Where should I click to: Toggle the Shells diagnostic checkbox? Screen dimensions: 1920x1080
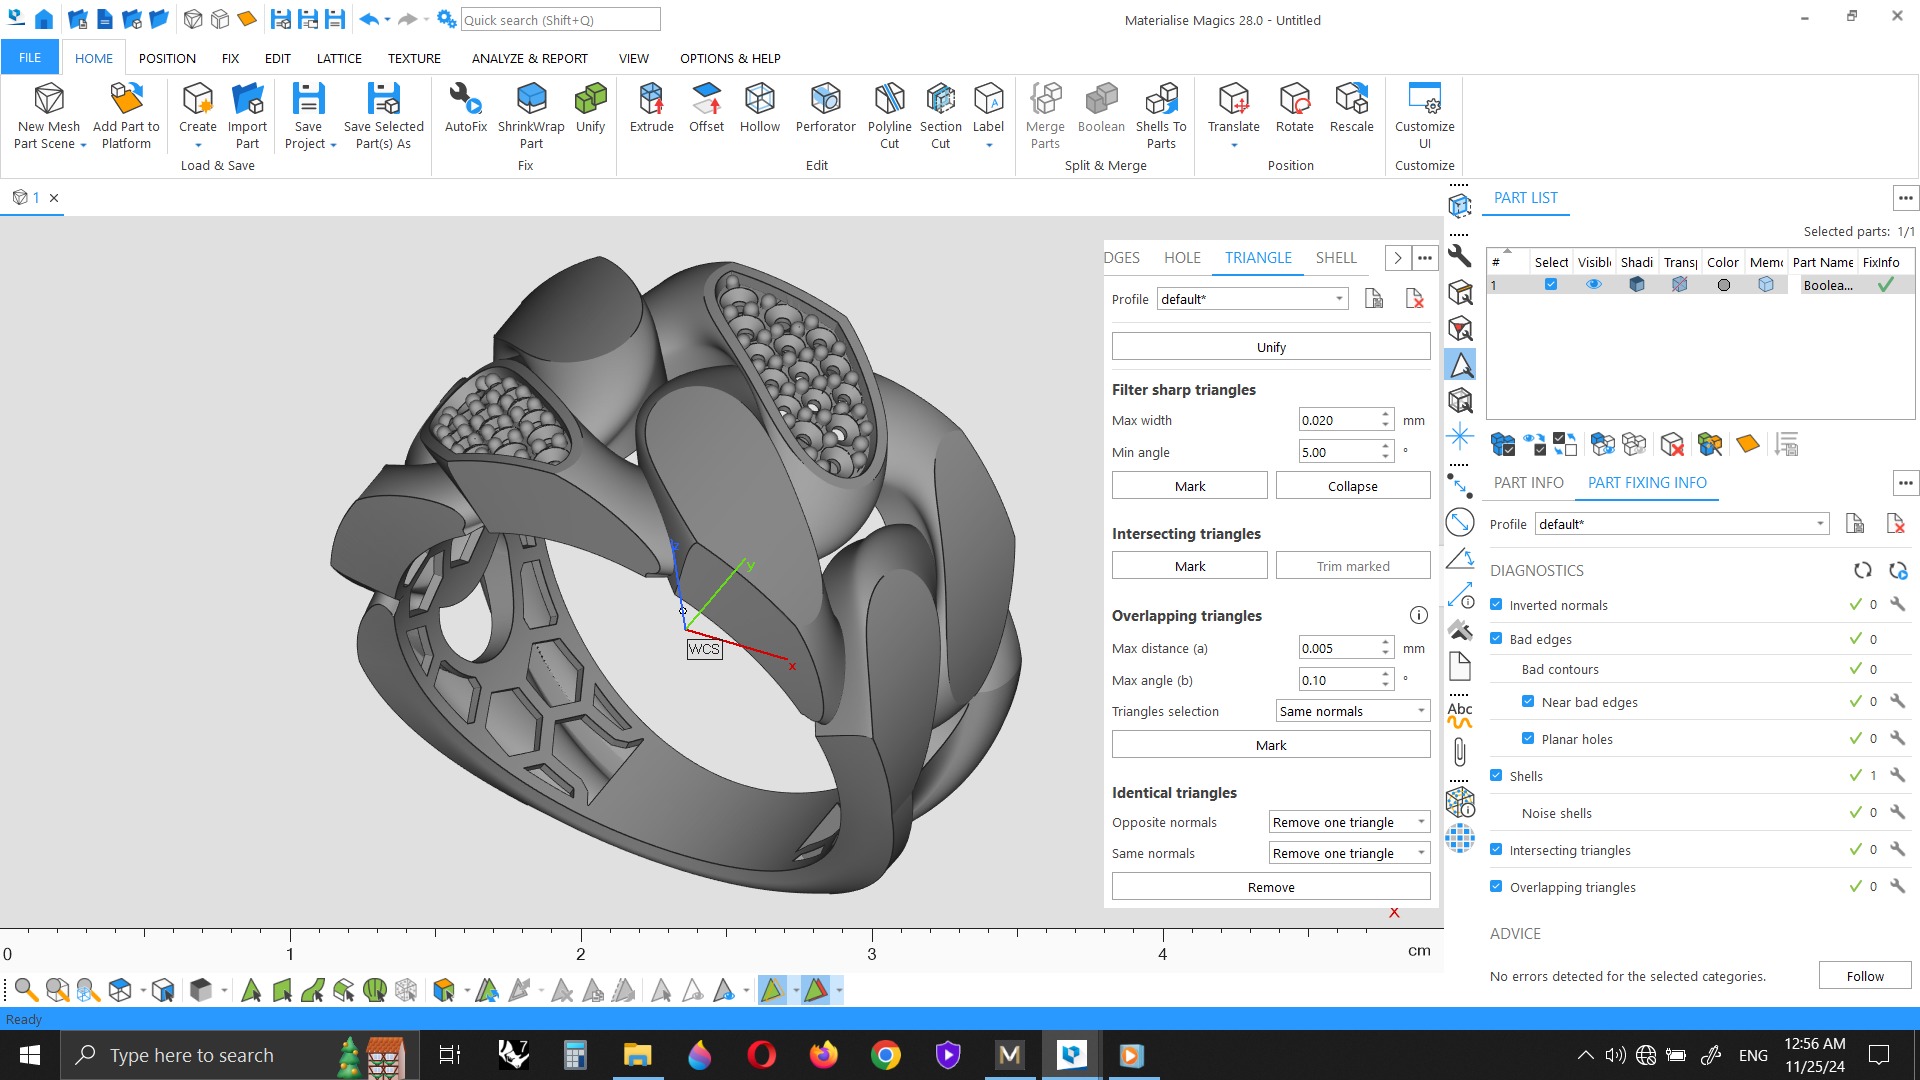tap(1496, 775)
